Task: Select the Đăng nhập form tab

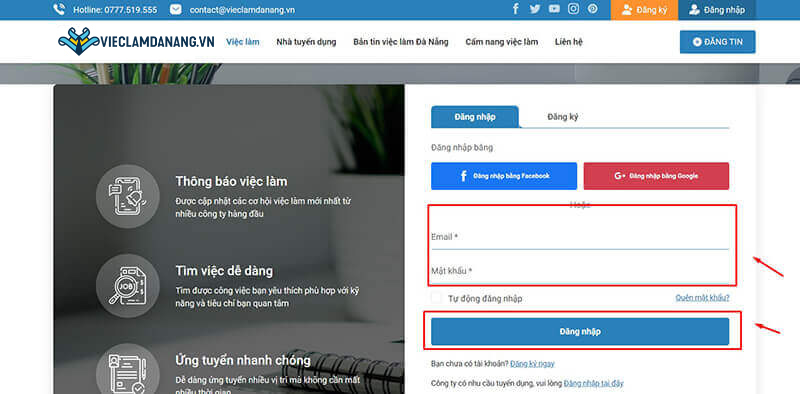Action: [475, 116]
